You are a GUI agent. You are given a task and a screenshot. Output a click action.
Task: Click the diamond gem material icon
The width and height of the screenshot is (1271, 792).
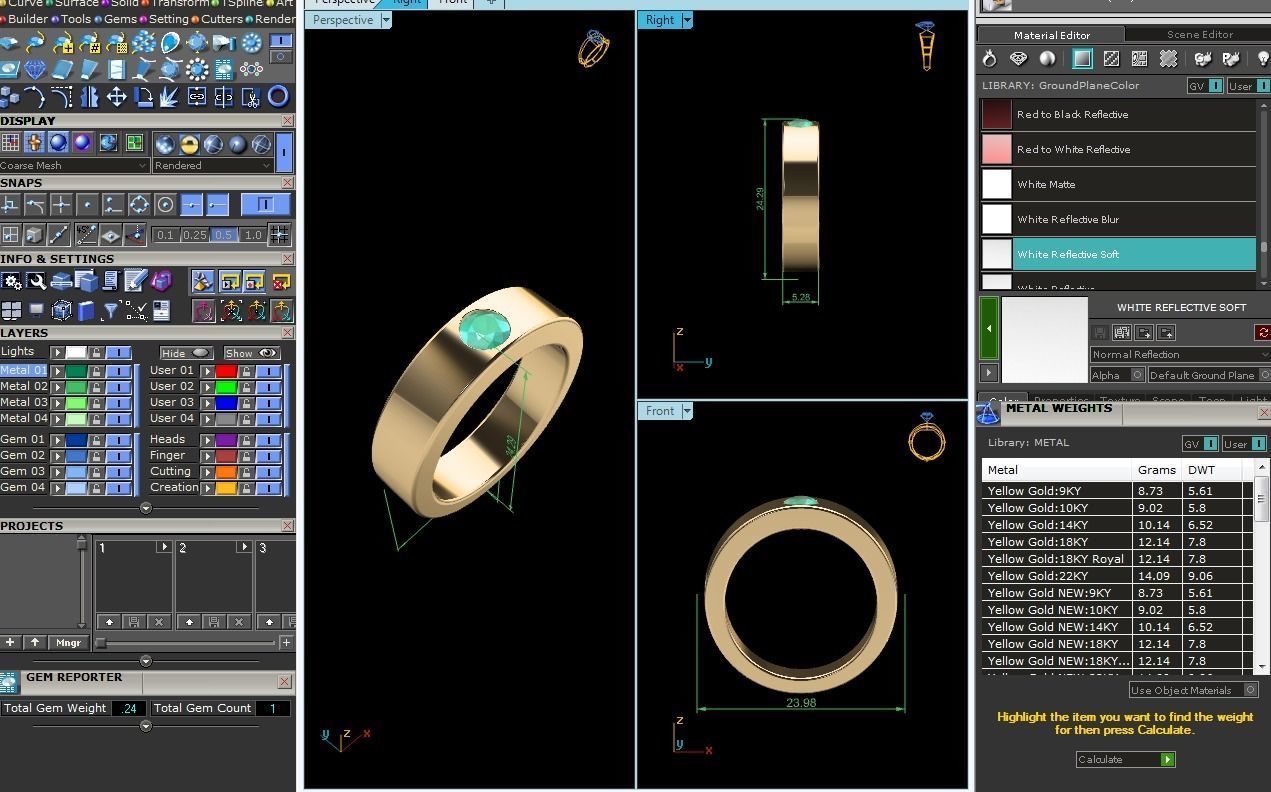point(1018,59)
